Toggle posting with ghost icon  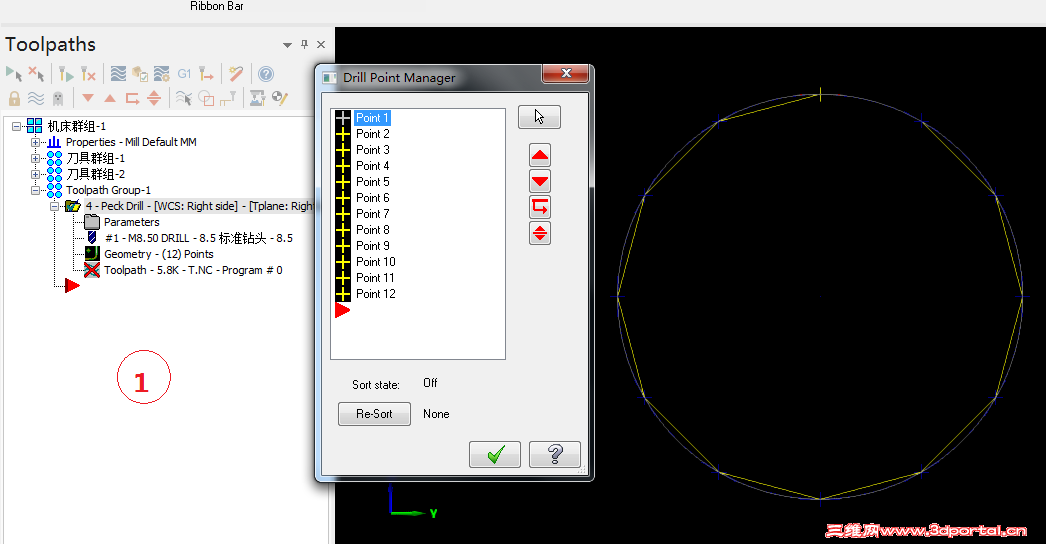(58, 98)
